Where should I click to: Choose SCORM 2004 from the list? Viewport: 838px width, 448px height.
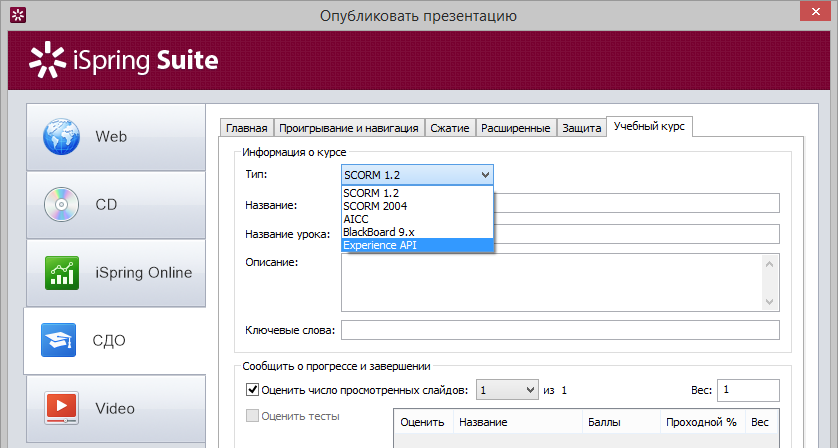[x=417, y=206]
